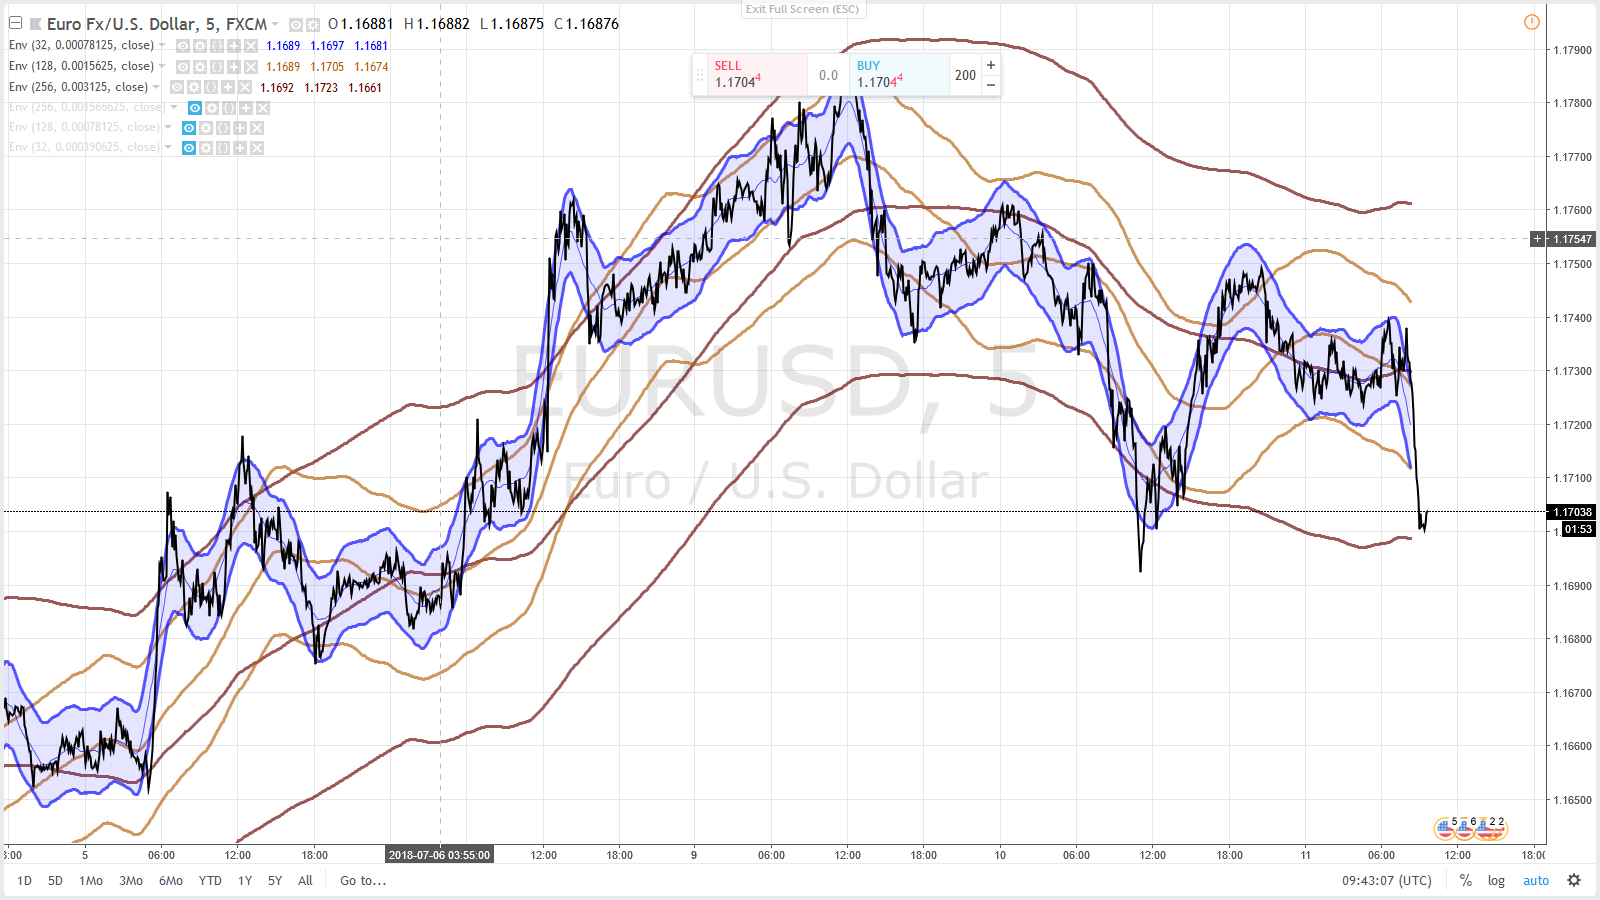Select the 1Mo time range

[x=91, y=881]
